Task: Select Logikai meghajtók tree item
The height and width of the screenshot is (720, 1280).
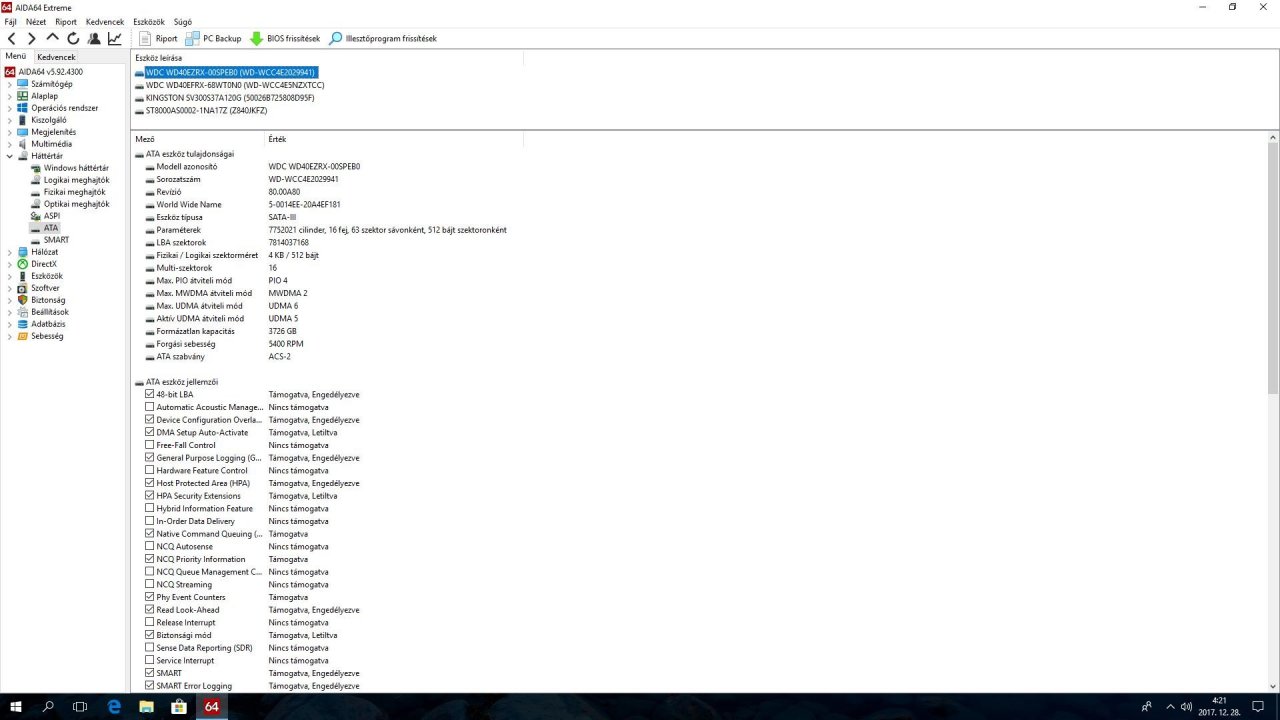Action: coord(76,180)
